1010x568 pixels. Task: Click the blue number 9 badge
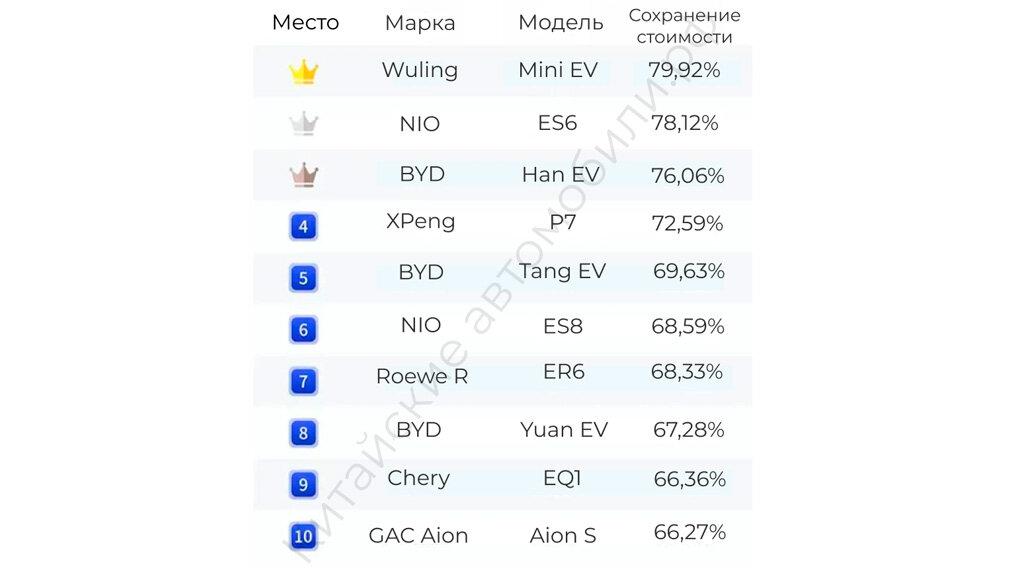click(x=303, y=484)
